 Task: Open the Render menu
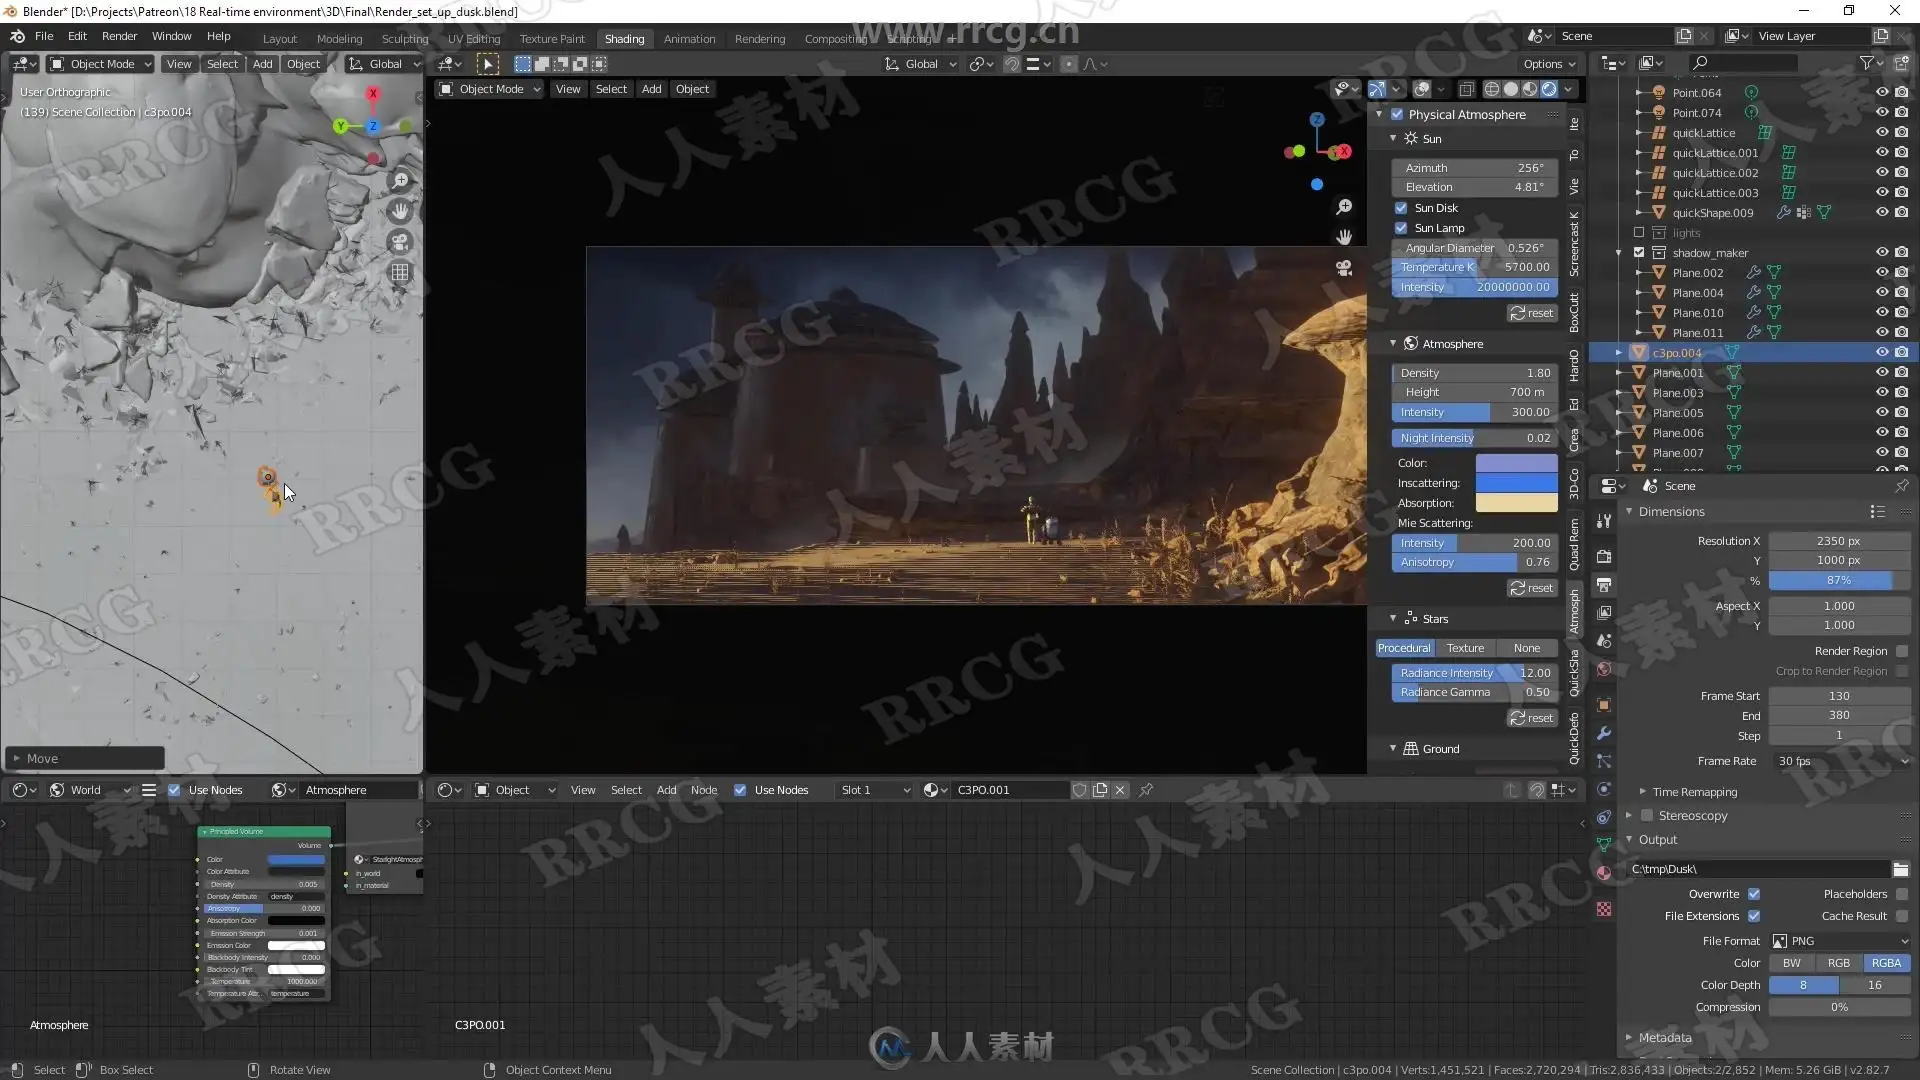pyautogui.click(x=119, y=36)
